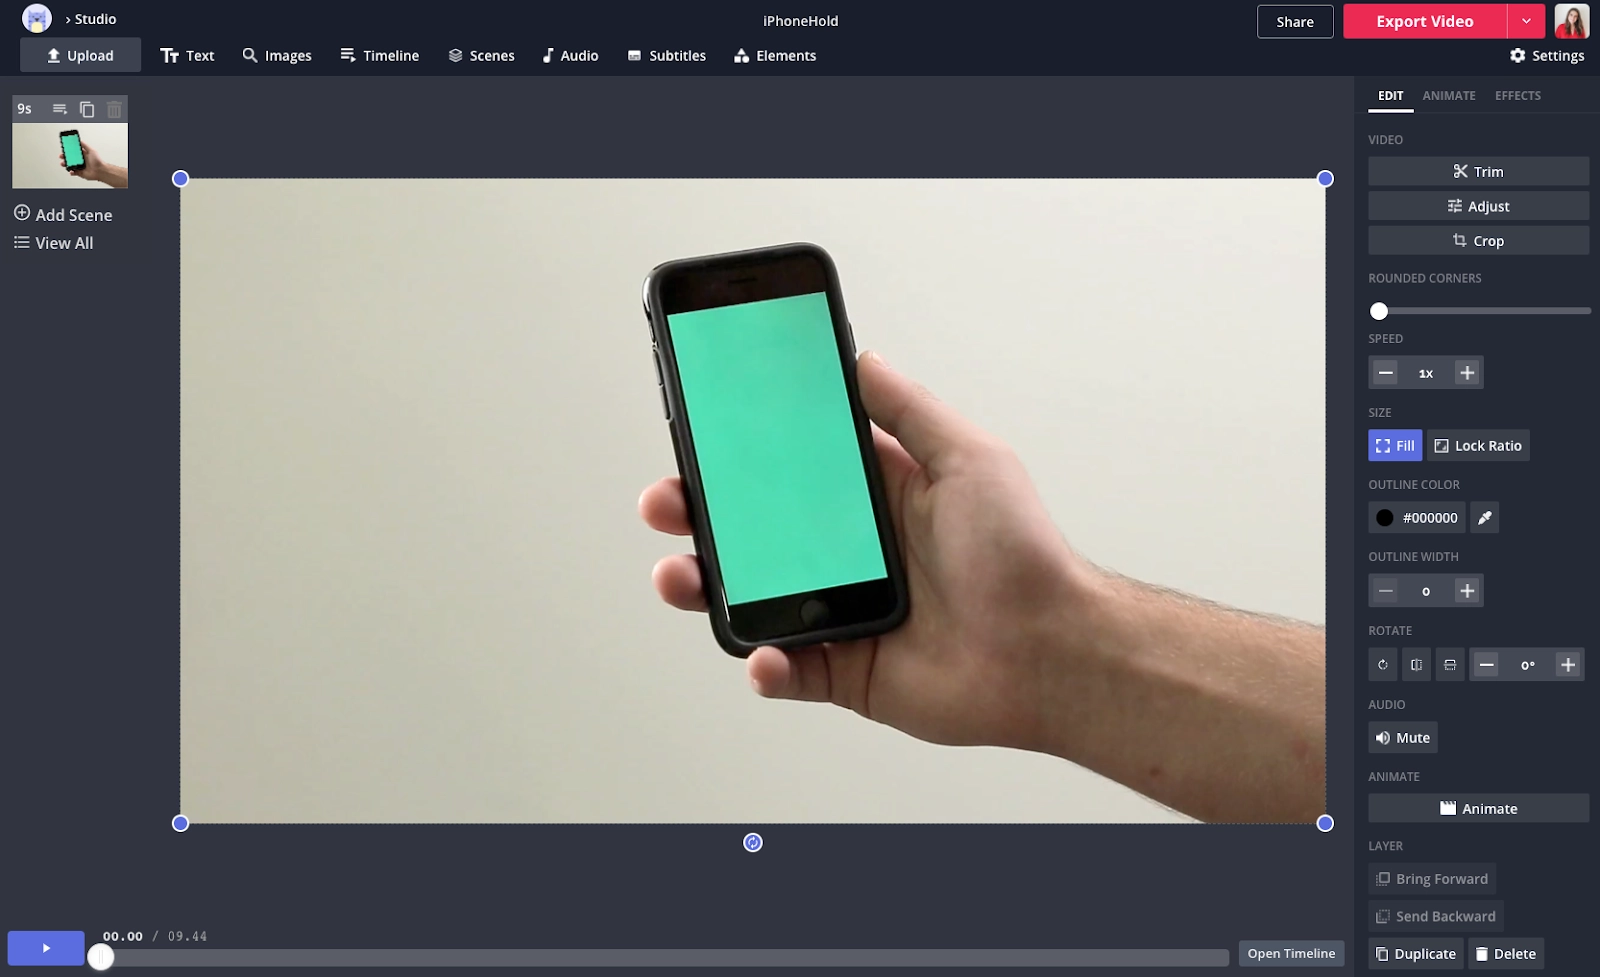Screen dimensions: 1600x977
Task: Select the Crop tool
Action: (x=1478, y=240)
